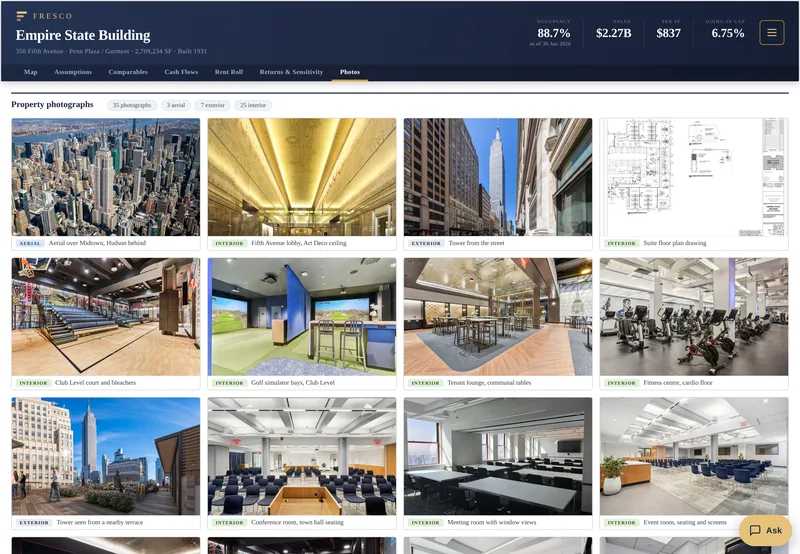Filter by 3 aerial chip

(176, 105)
